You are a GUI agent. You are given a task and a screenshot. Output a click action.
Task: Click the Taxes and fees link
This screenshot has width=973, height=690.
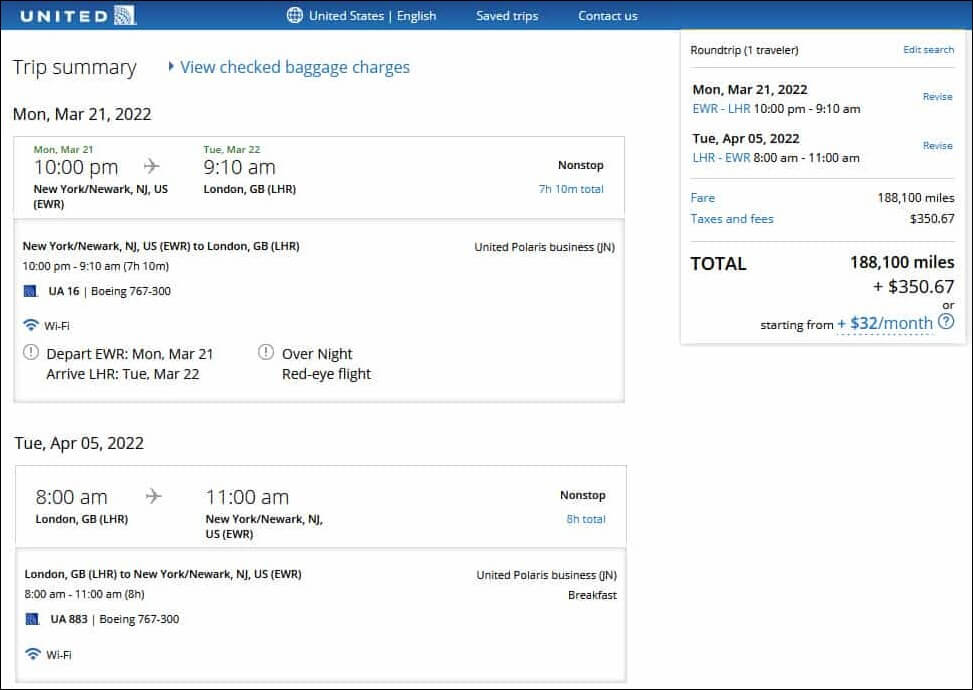pos(732,218)
